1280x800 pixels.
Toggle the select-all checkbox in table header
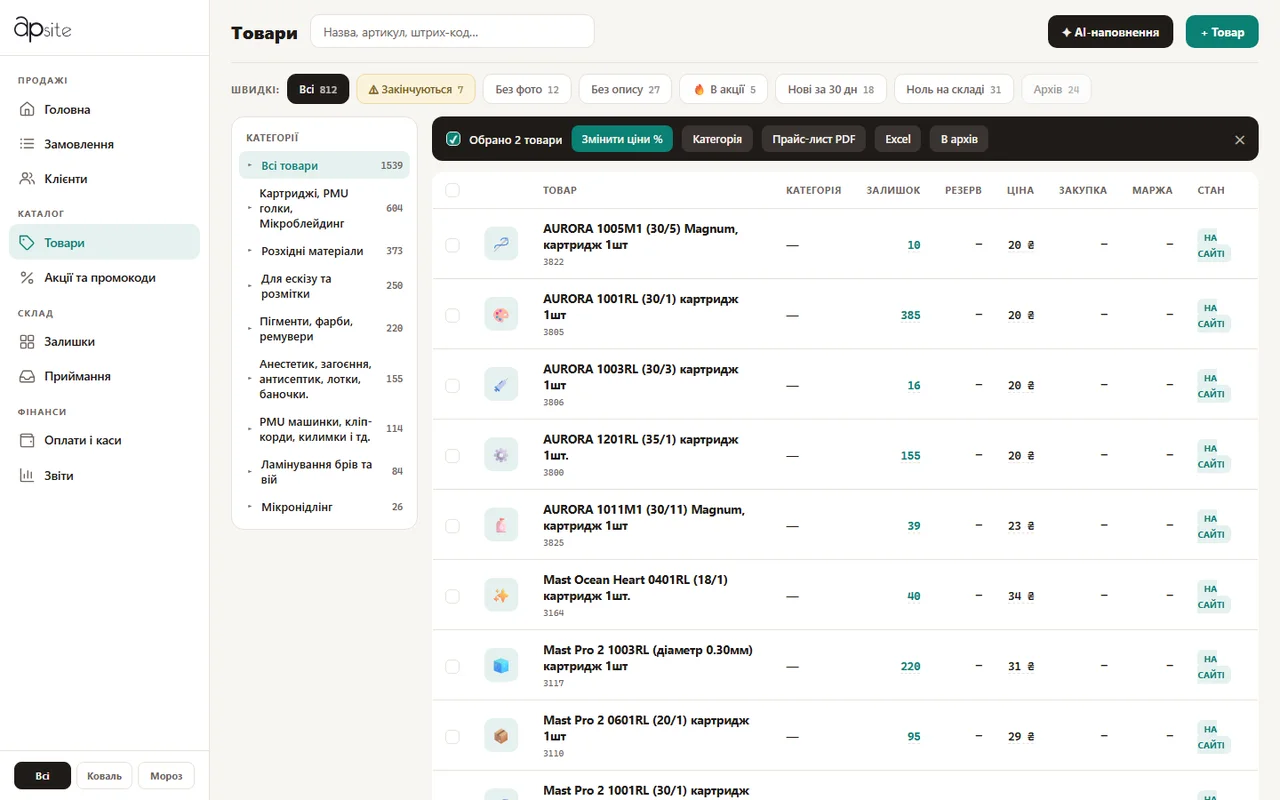[452, 190]
